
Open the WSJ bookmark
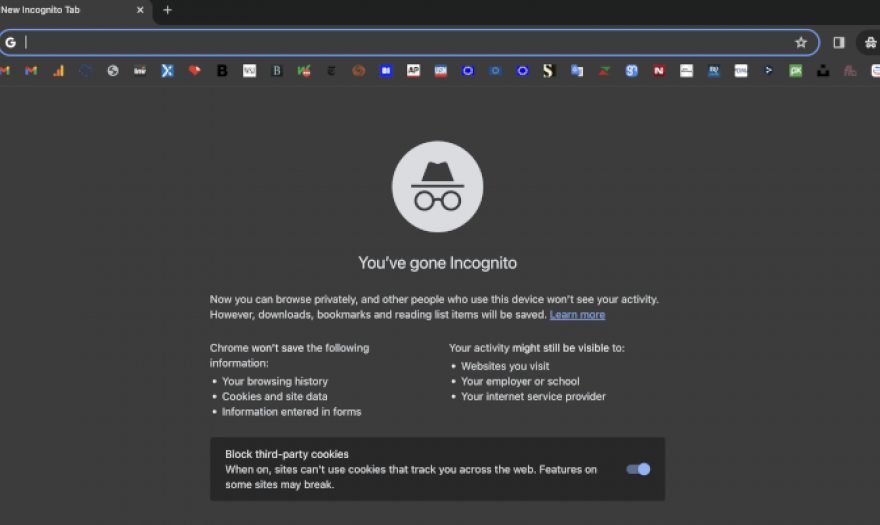click(249, 71)
